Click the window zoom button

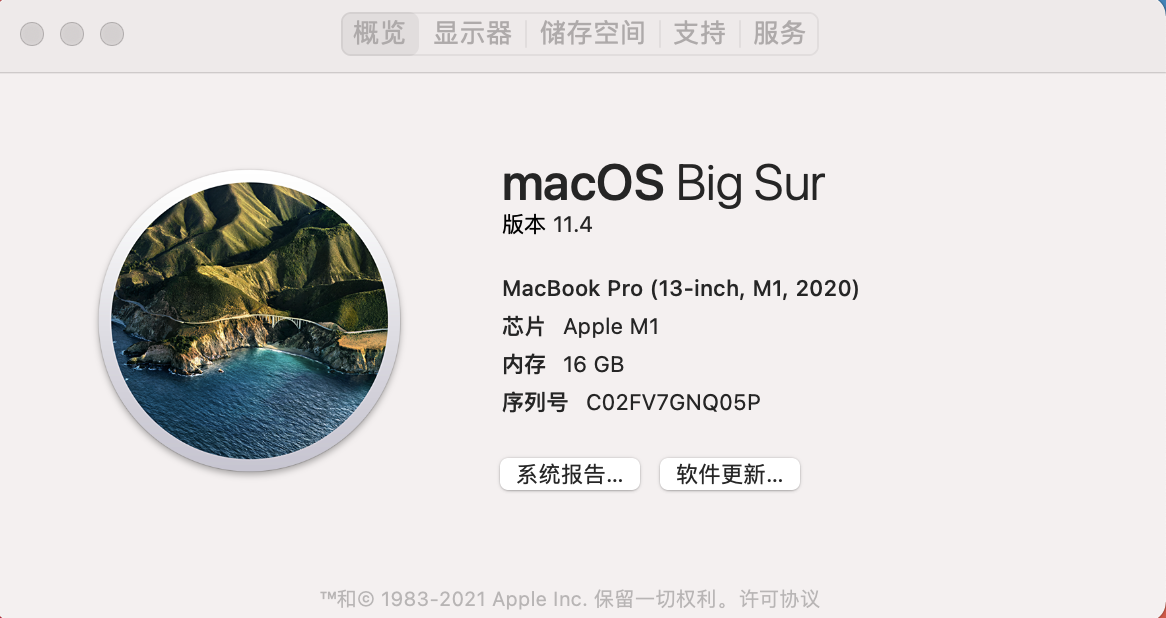(112, 33)
